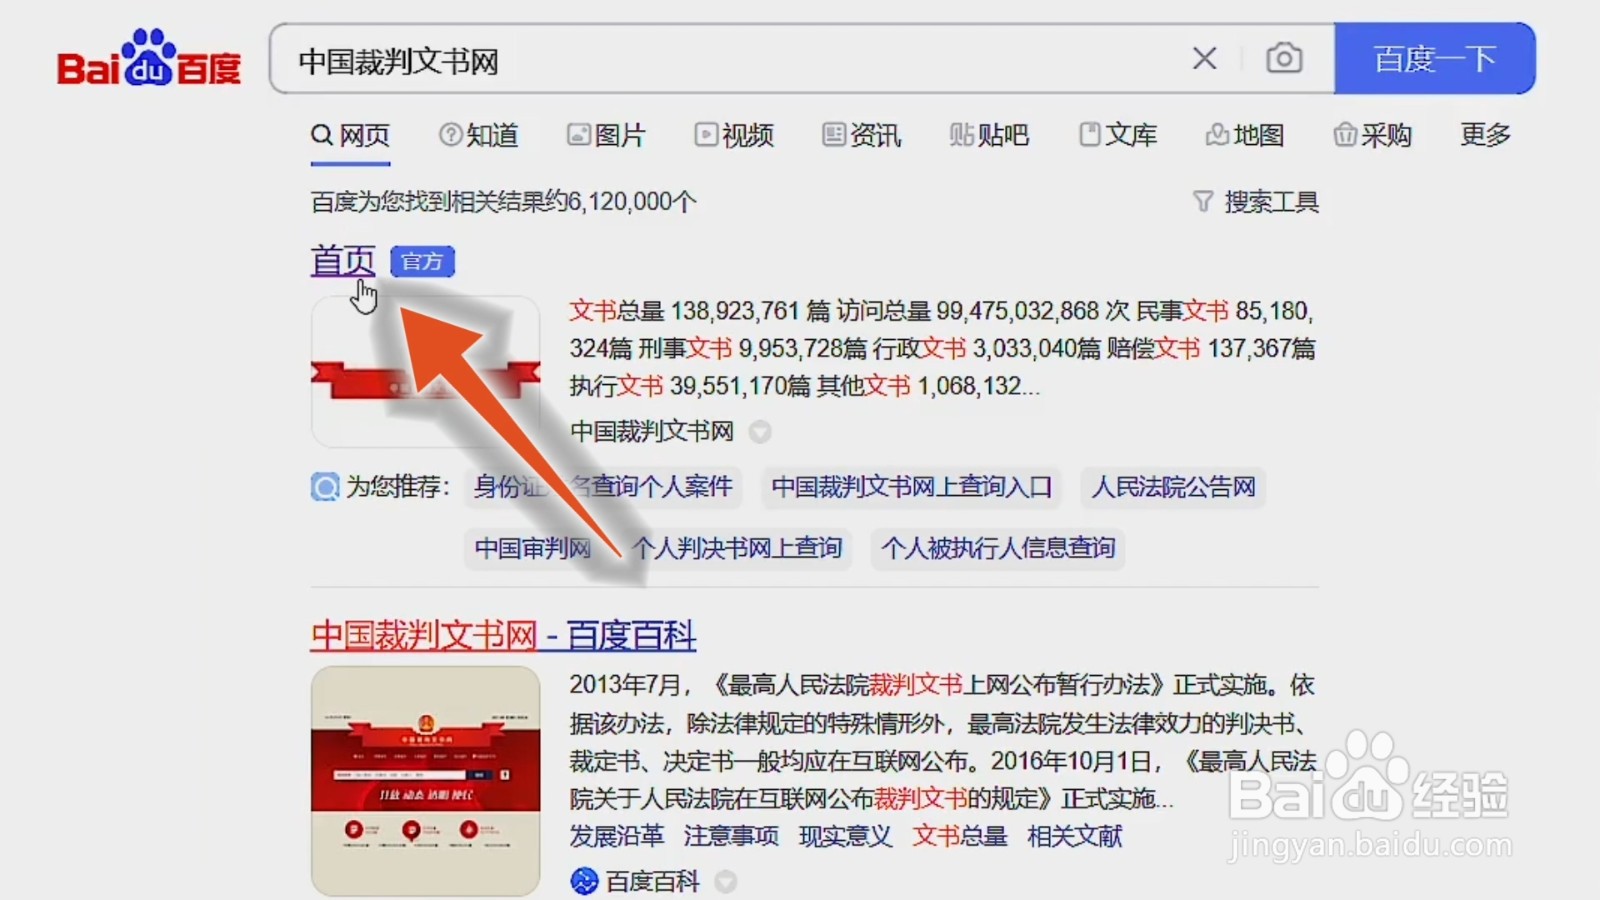This screenshot has height=900, width=1600.
Task: Click the 百度百科 source icon
Action: tap(584, 881)
